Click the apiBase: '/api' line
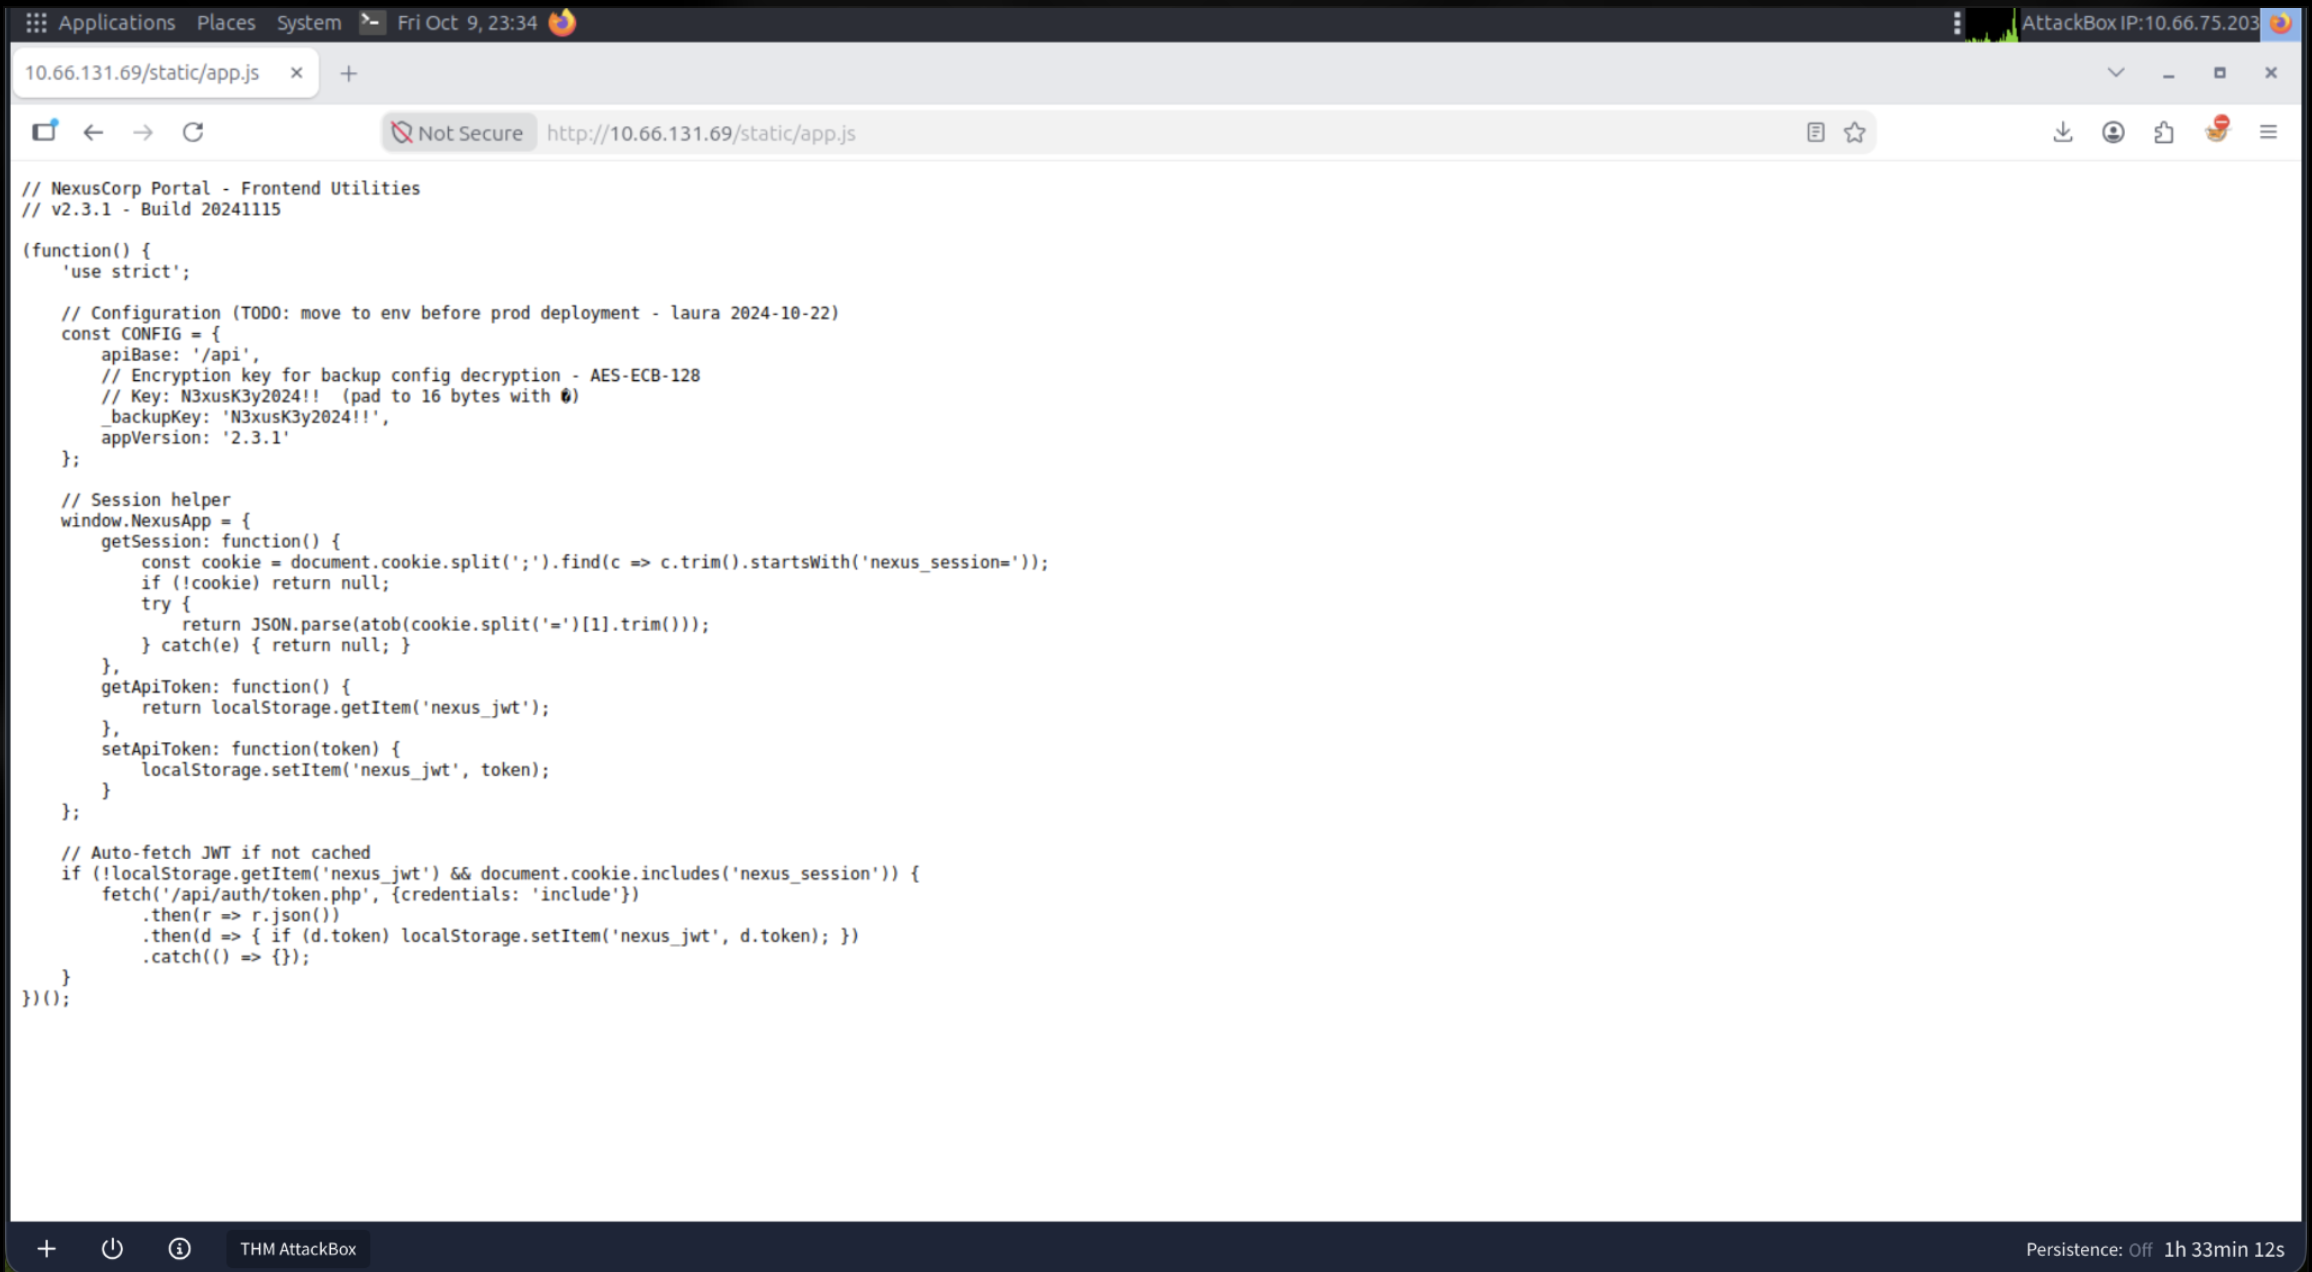This screenshot has width=2312, height=1272. point(180,354)
